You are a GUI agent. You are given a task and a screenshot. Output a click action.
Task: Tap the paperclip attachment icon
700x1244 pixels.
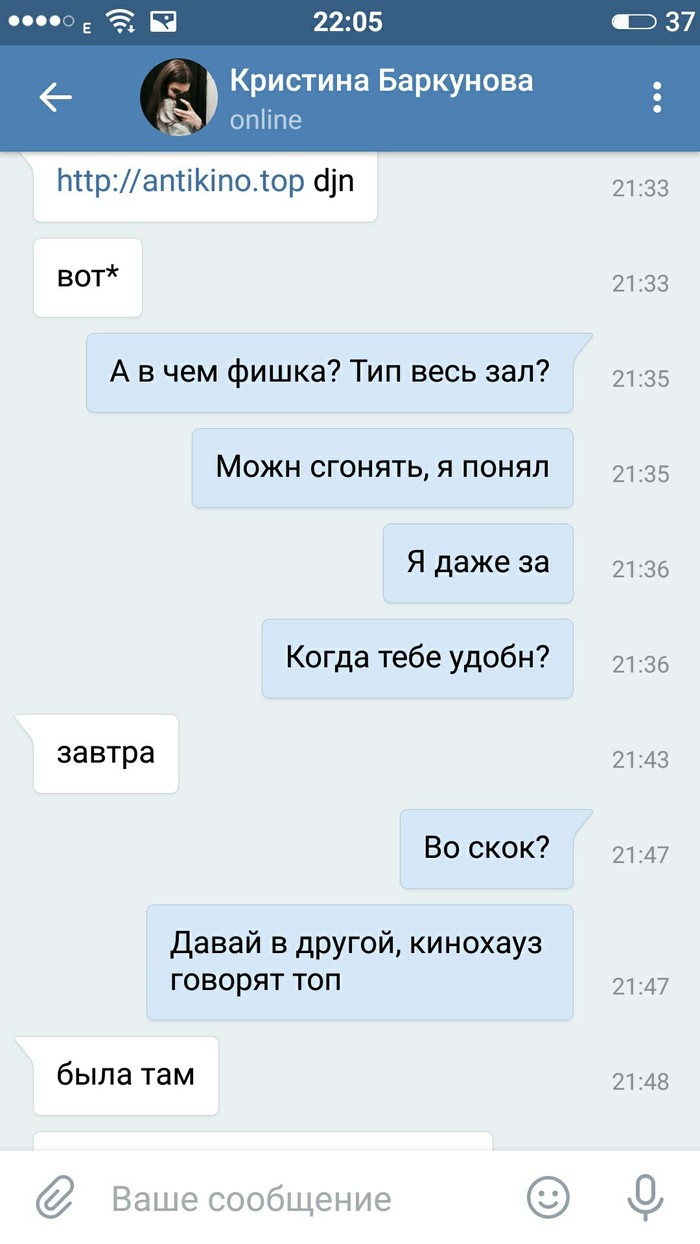[56, 1197]
